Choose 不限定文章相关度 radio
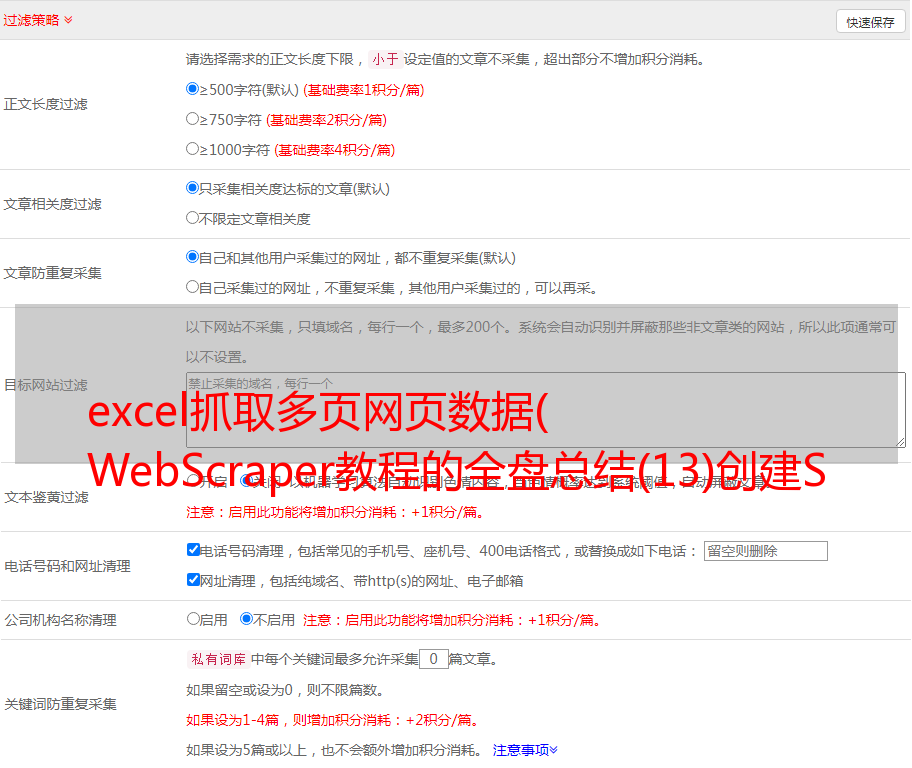Image resolution: width=912 pixels, height=768 pixels. 192,218
